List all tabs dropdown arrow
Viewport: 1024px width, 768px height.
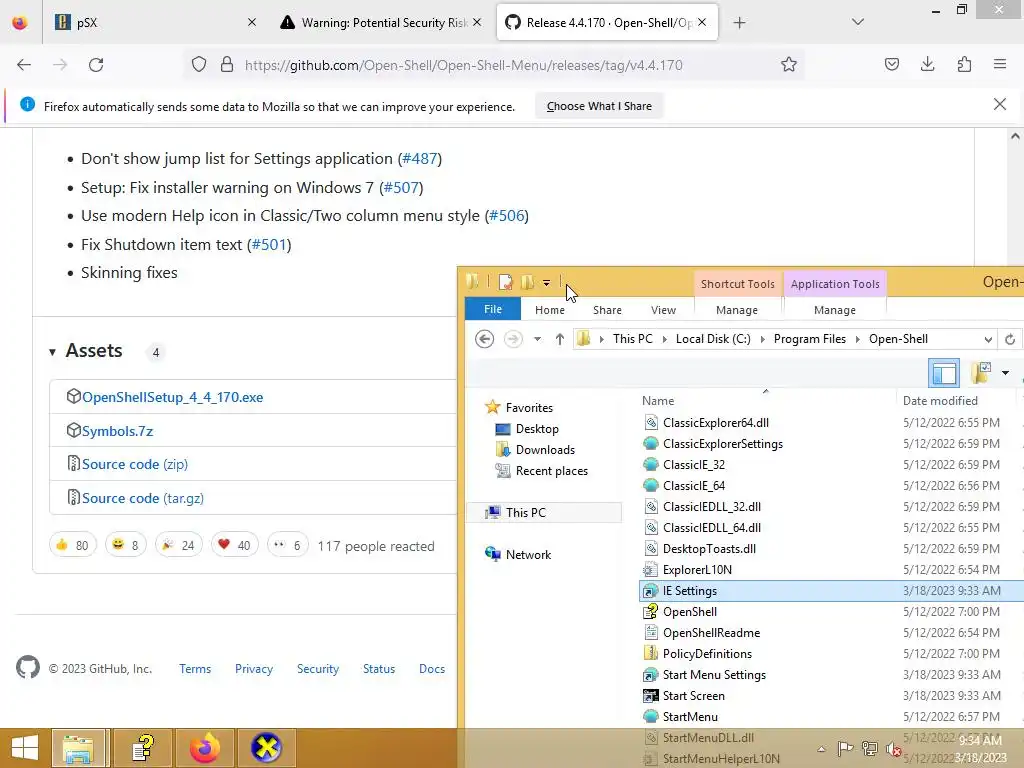click(858, 22)
